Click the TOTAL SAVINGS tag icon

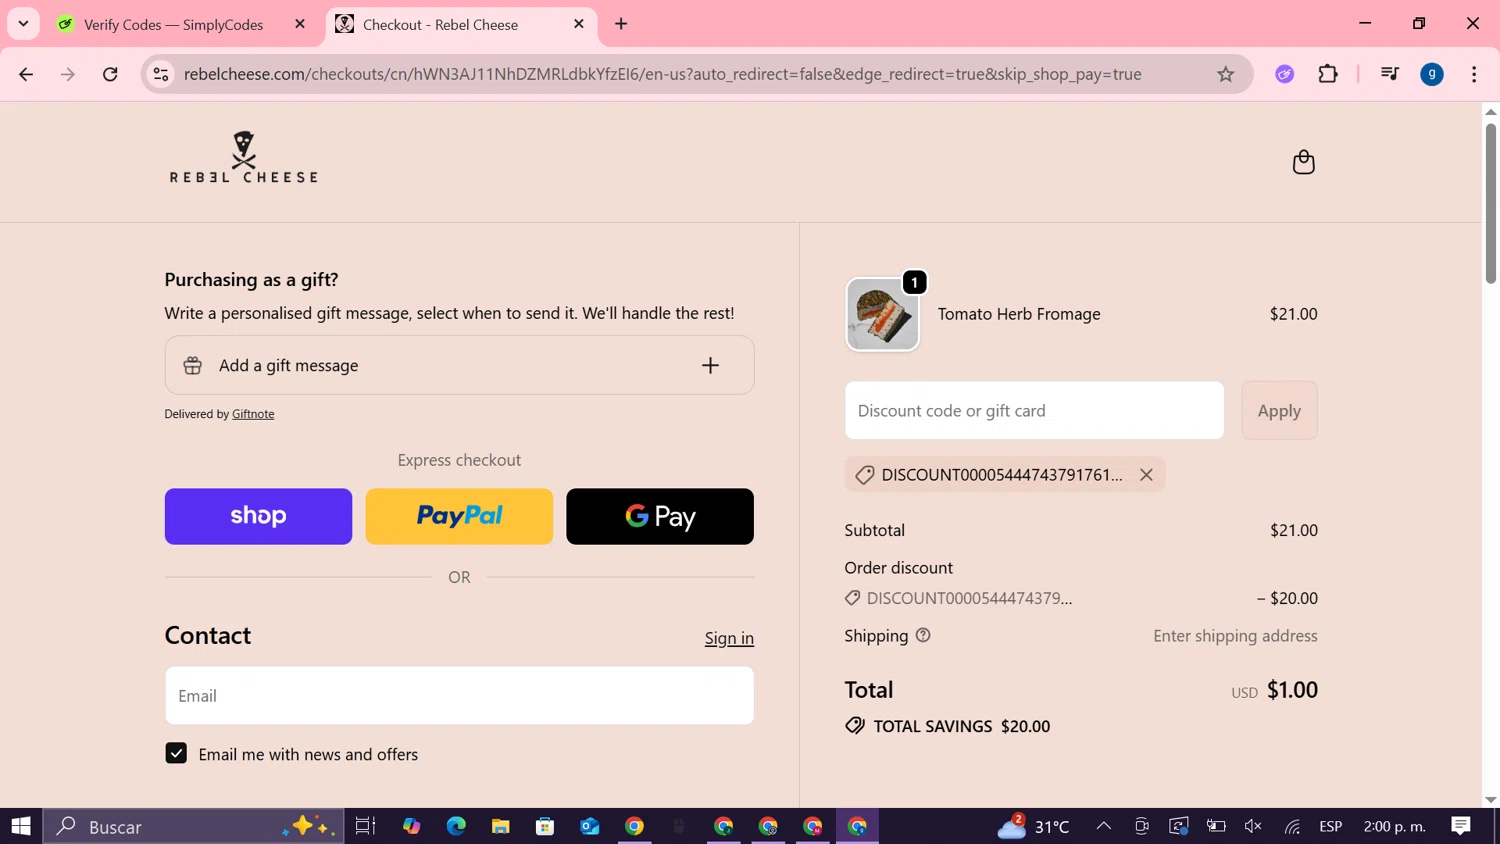pos(854,726)
